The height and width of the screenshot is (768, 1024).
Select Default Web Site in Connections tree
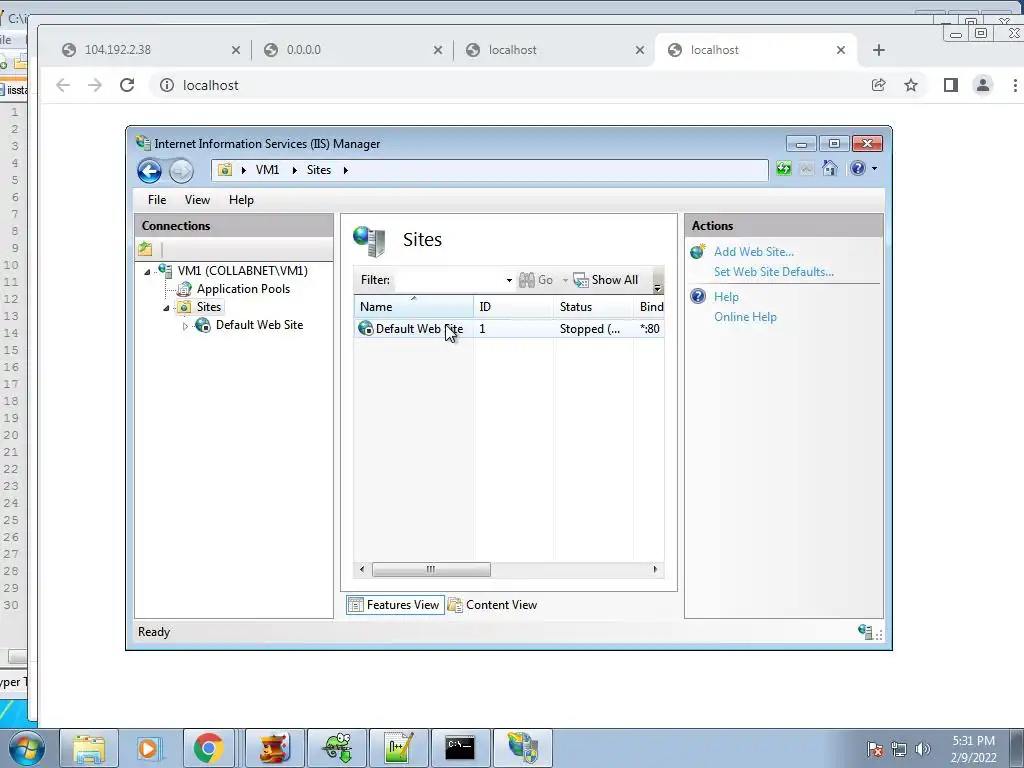coord(259,325)
